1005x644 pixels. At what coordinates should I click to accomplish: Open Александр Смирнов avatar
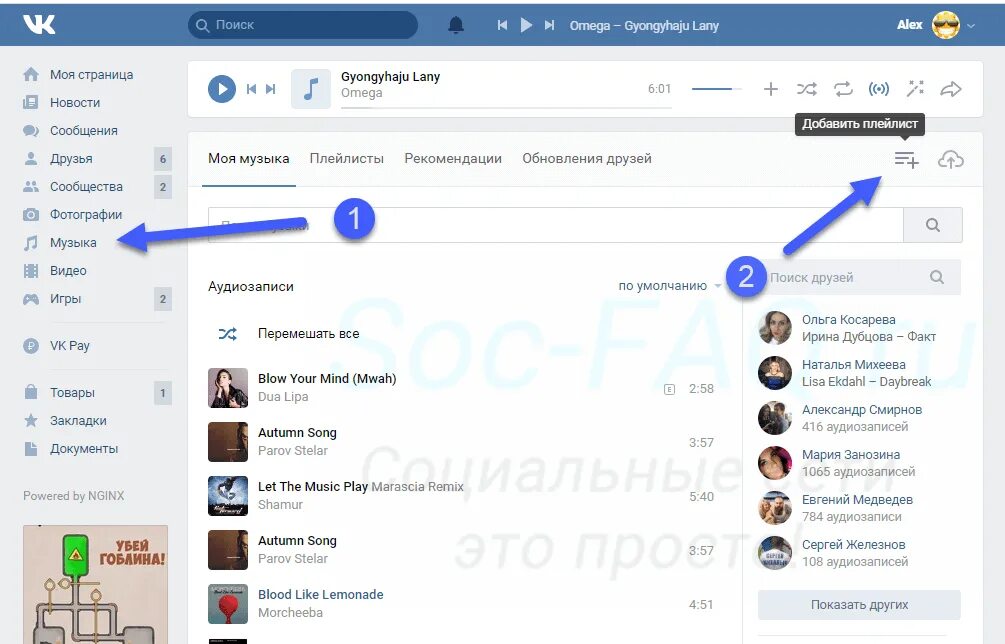pyautogui.click(x=774, y=418)
